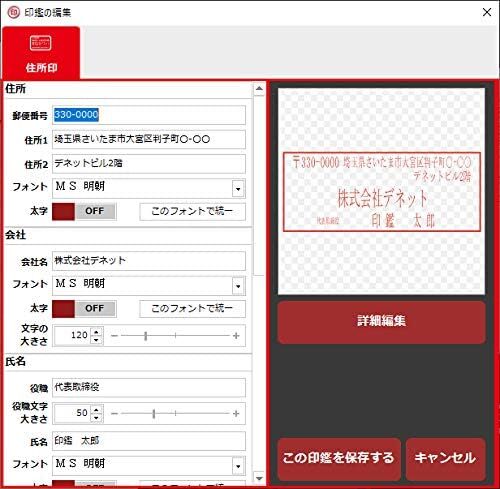The height and width of the screenshot is (489, 500).
Task: Open 住所 フォント dropdown
Action: point(238,189)
